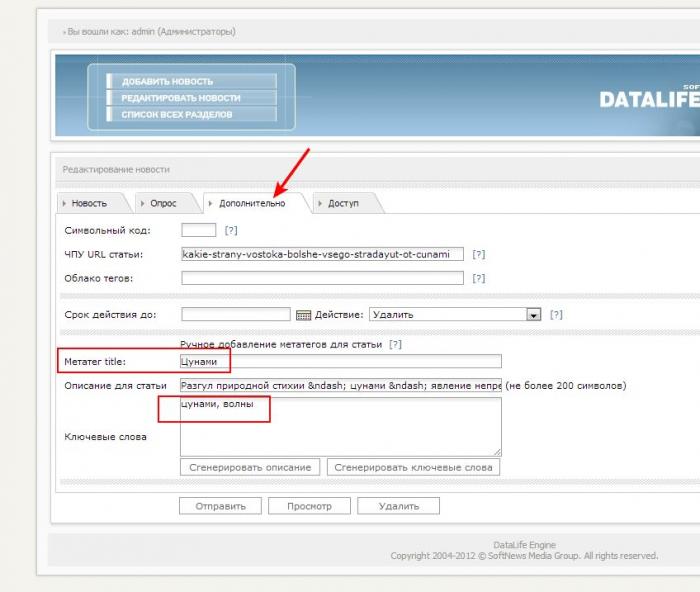700x592 pixels.
Task: Click Сгенерировать описание button
Action: pos(250,467)
